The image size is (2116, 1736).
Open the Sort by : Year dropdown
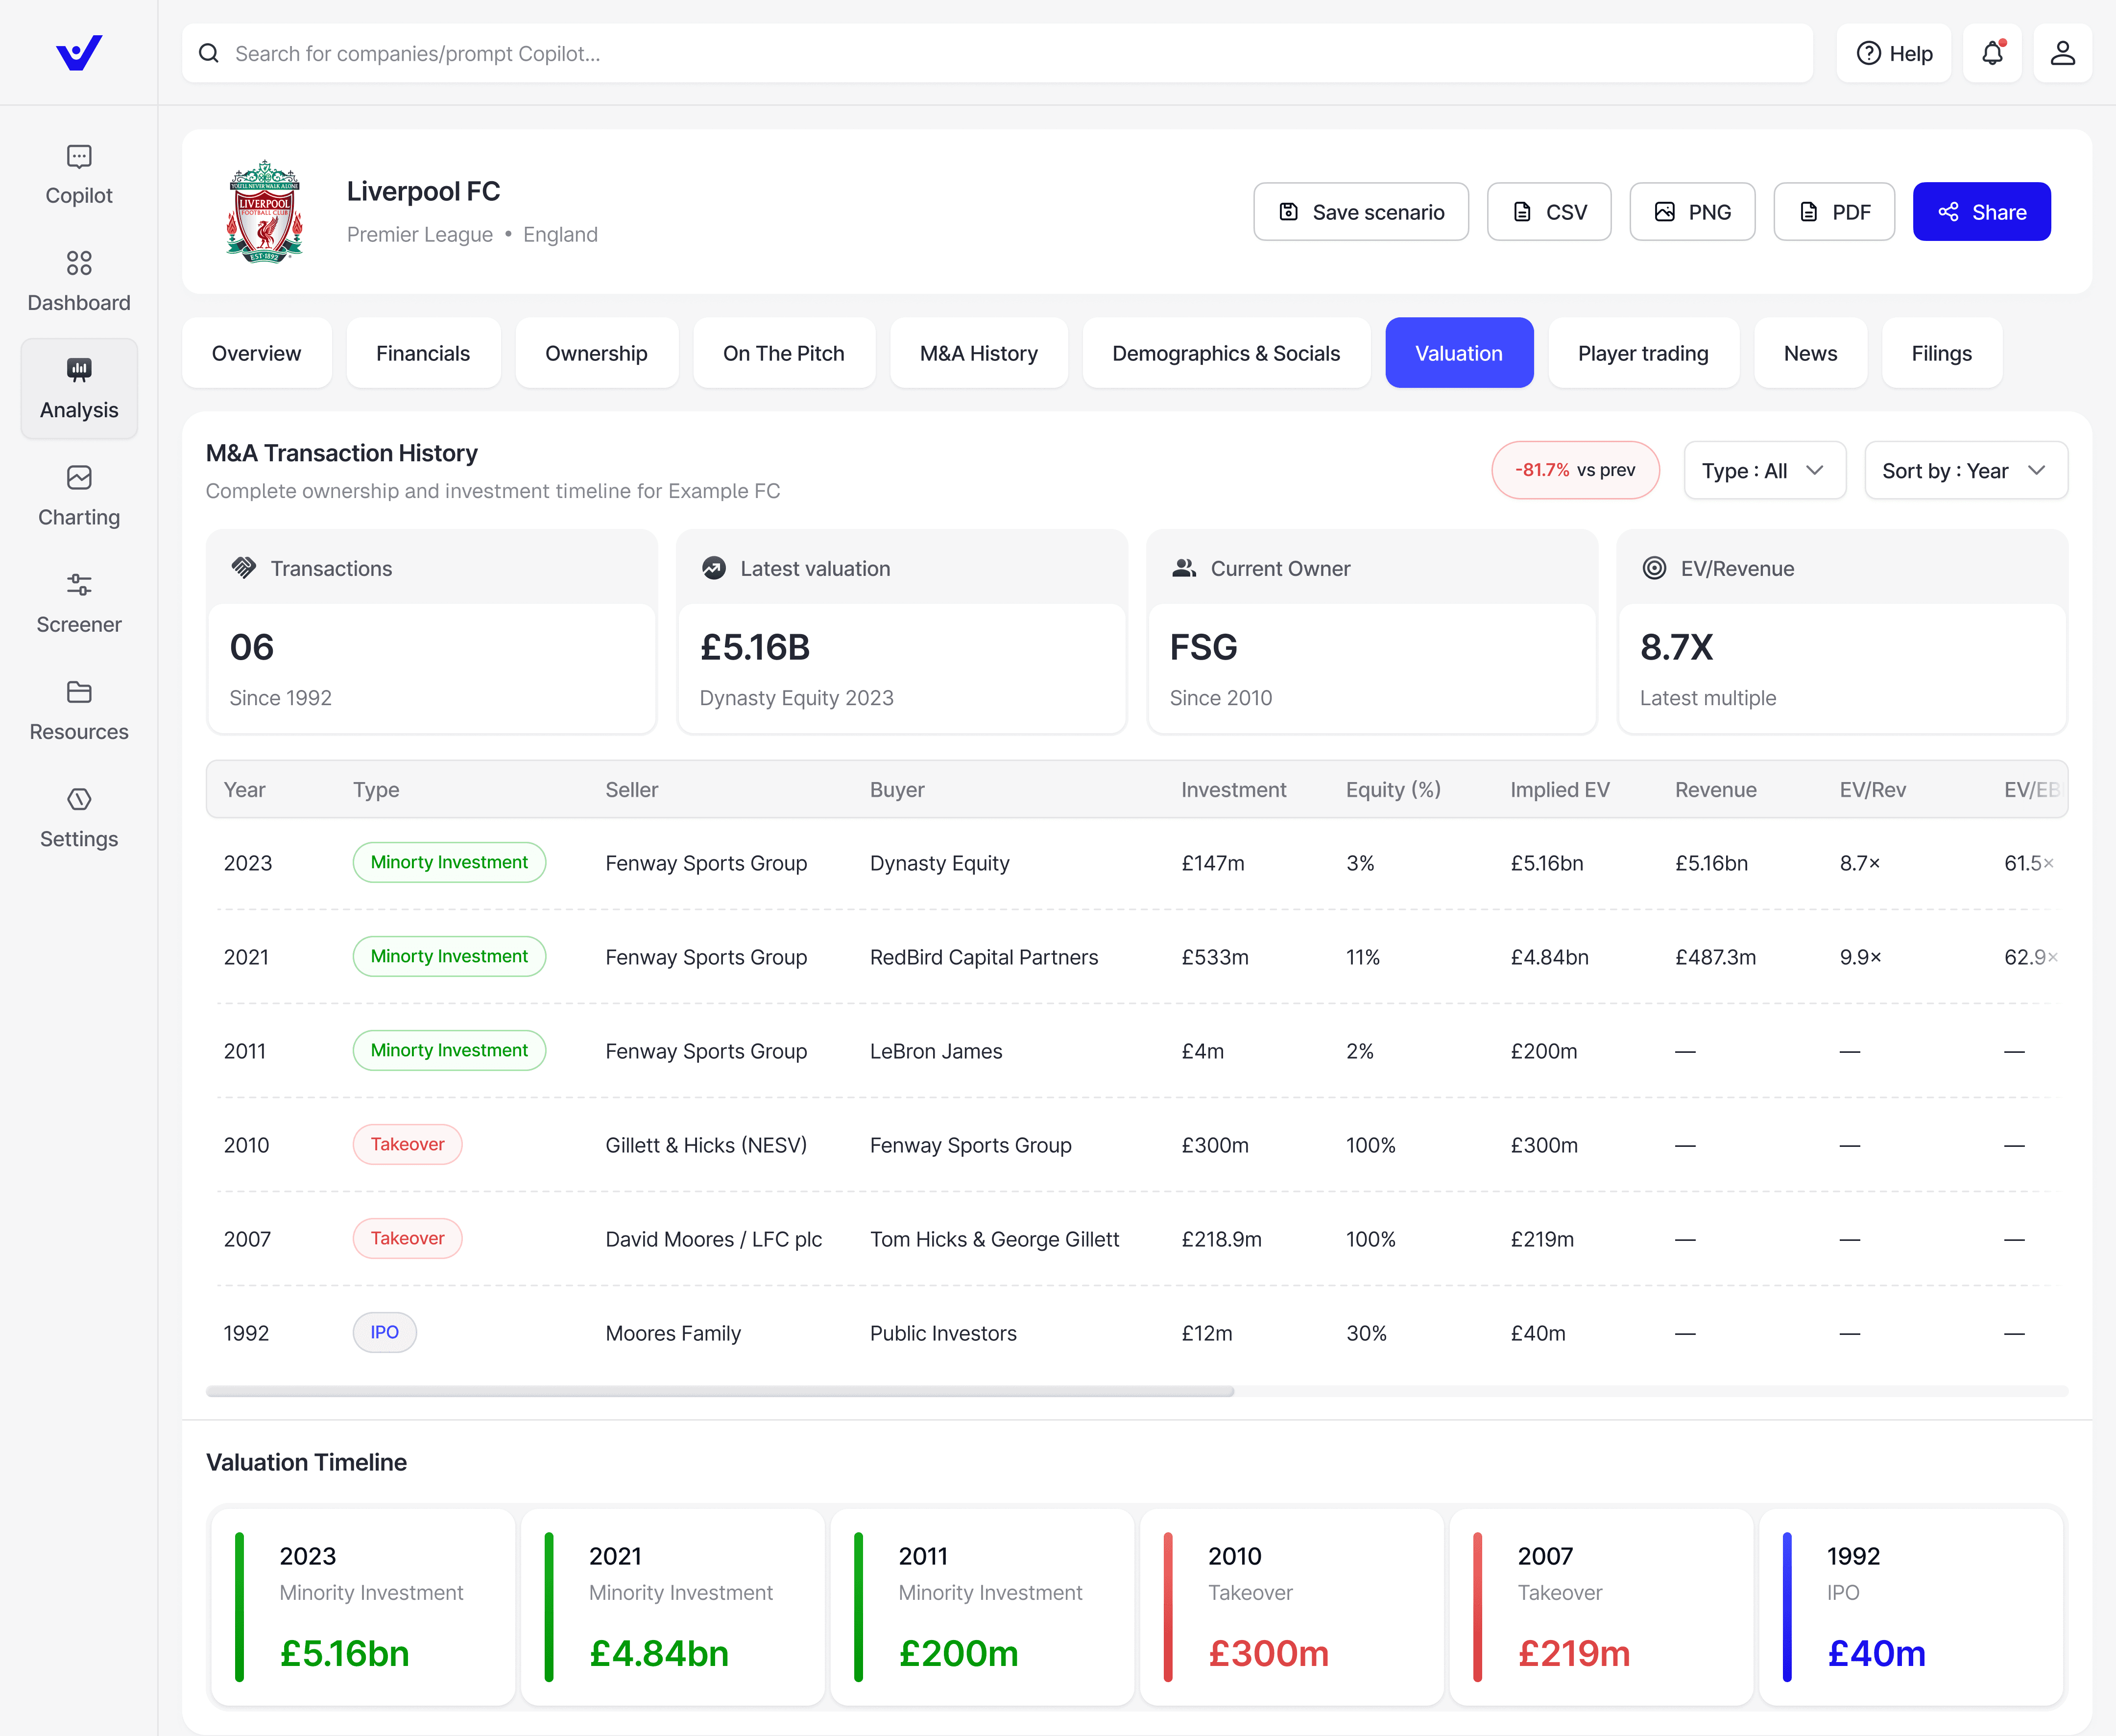[1965, 470]
